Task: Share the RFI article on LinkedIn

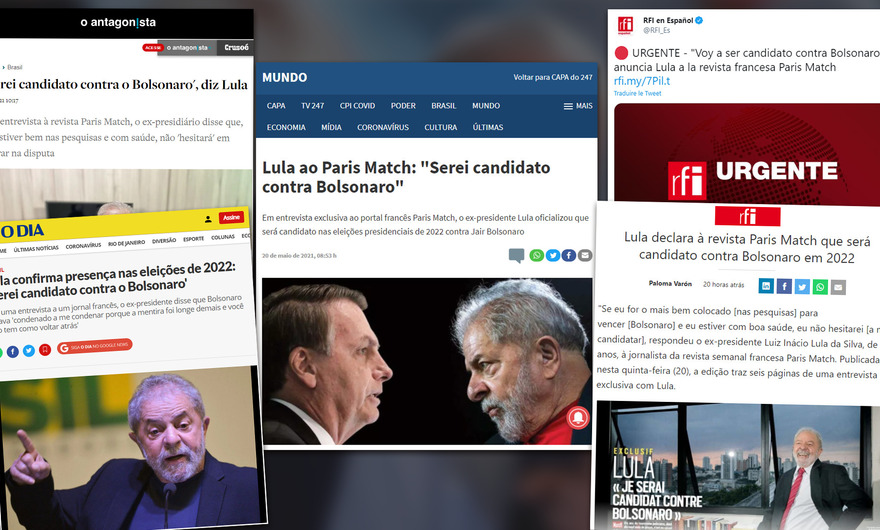Action: pyautogui.click(x=766, y=286)
